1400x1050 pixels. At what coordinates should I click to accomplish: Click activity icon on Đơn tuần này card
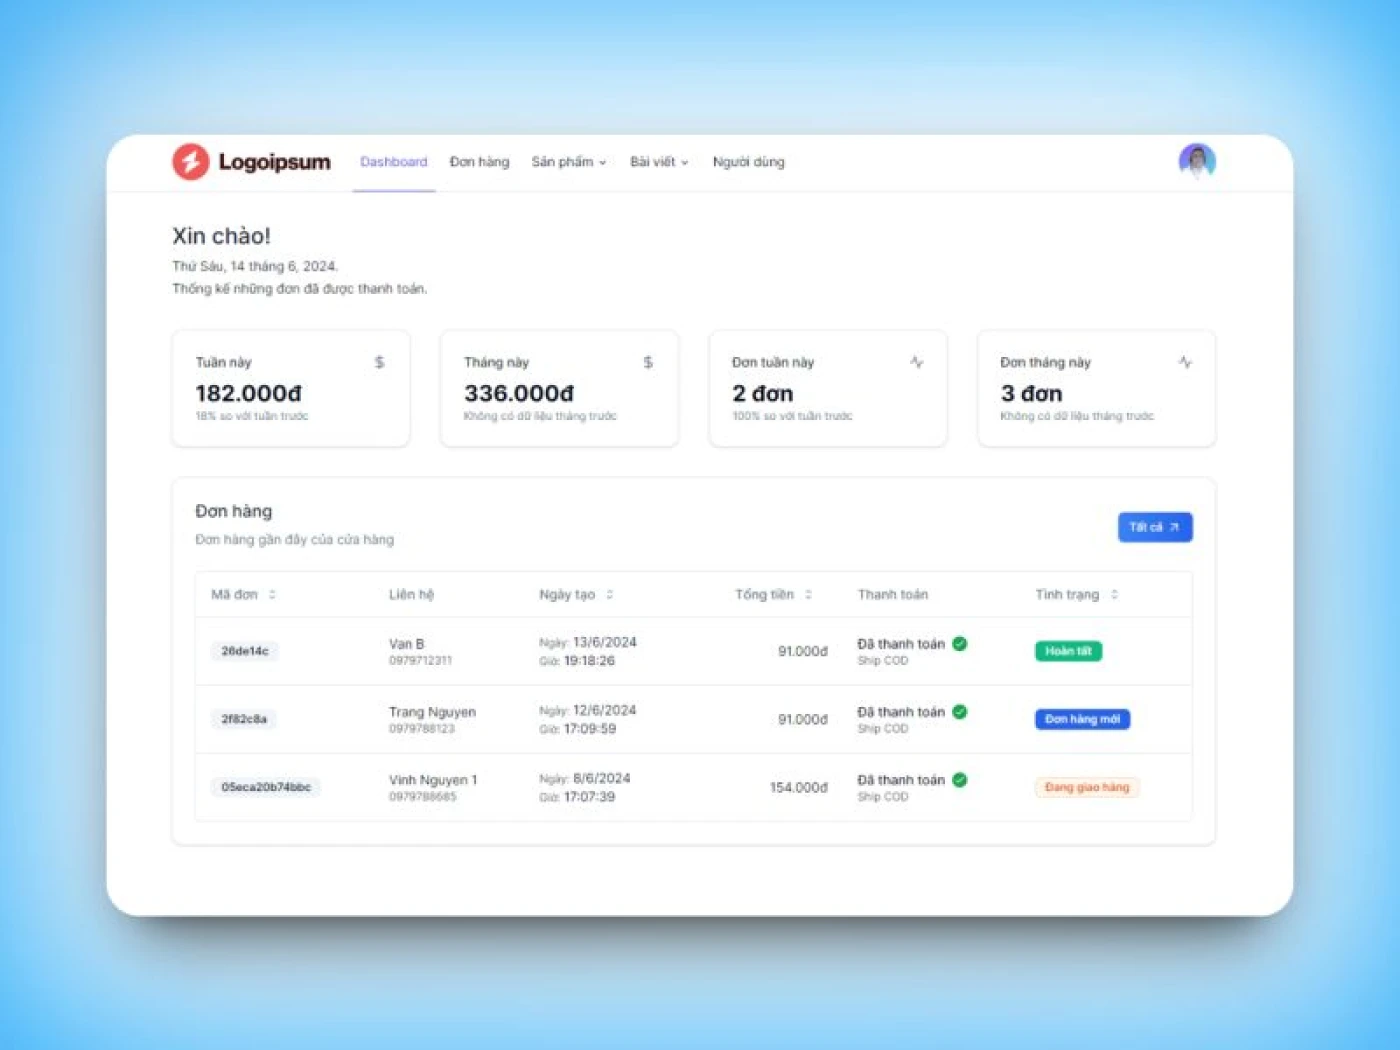916,362
